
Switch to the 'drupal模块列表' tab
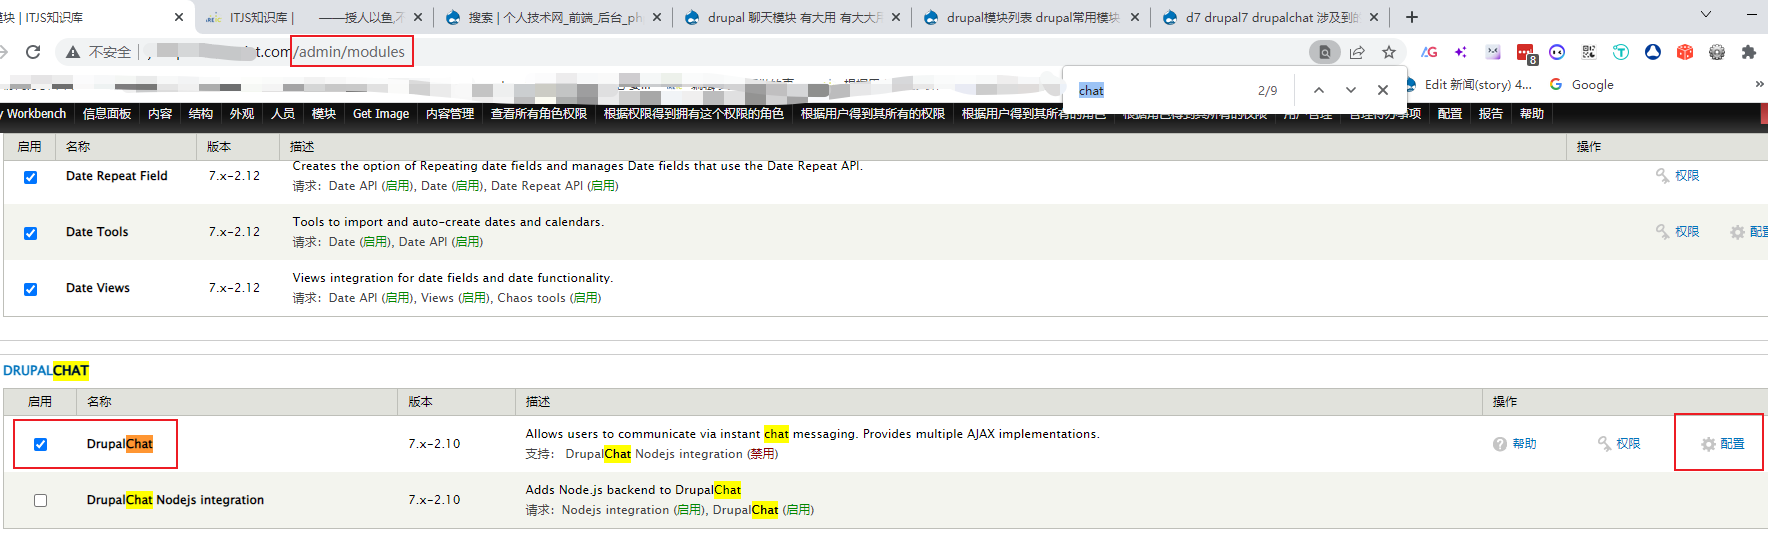click(x=1032, y=17)
